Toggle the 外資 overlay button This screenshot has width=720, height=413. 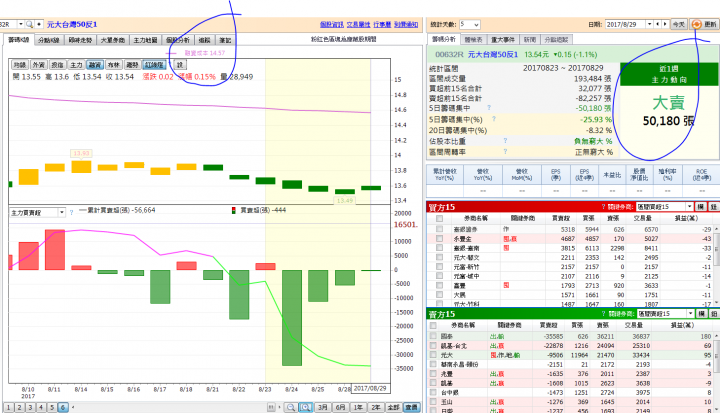click(39, 65)
